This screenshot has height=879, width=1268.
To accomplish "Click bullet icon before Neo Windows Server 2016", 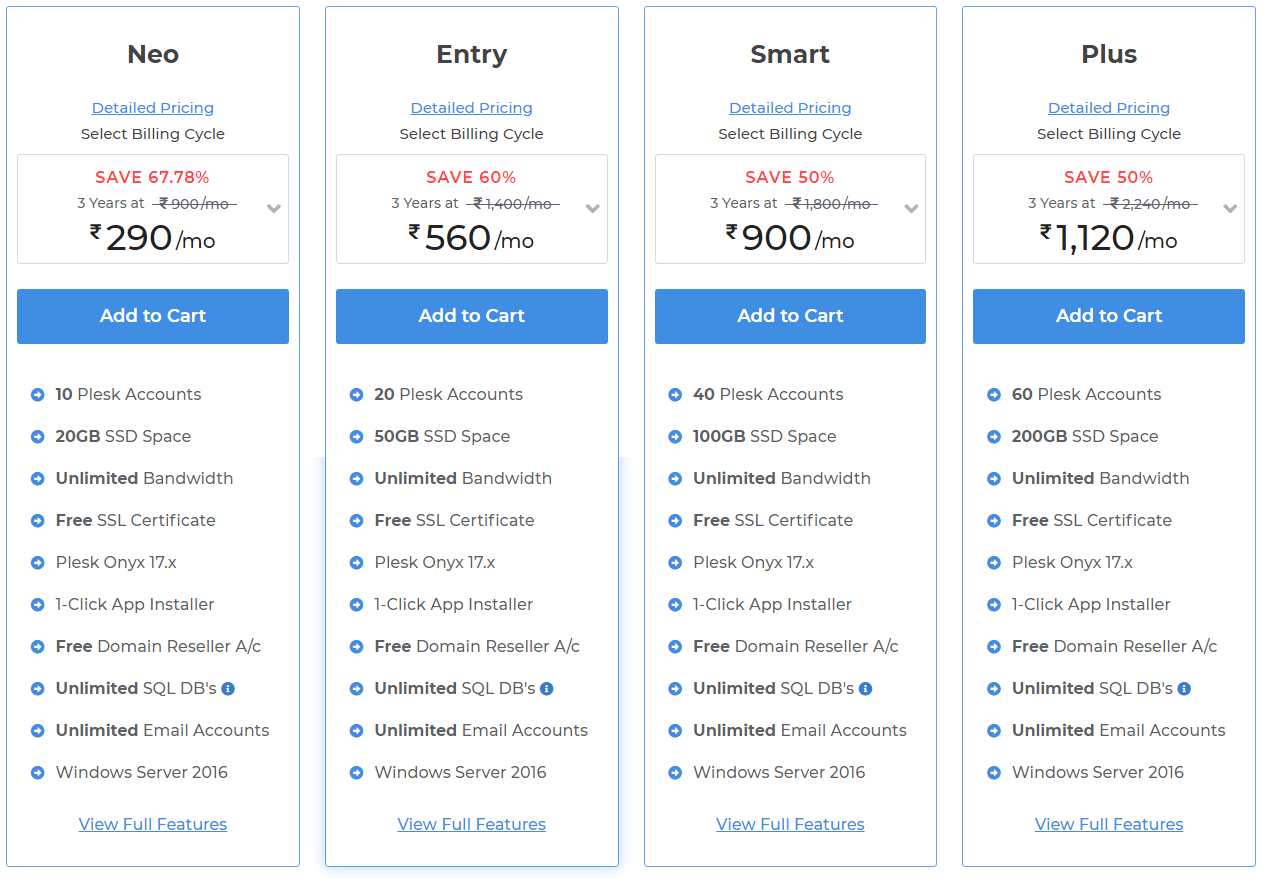I will click(38, 773).
